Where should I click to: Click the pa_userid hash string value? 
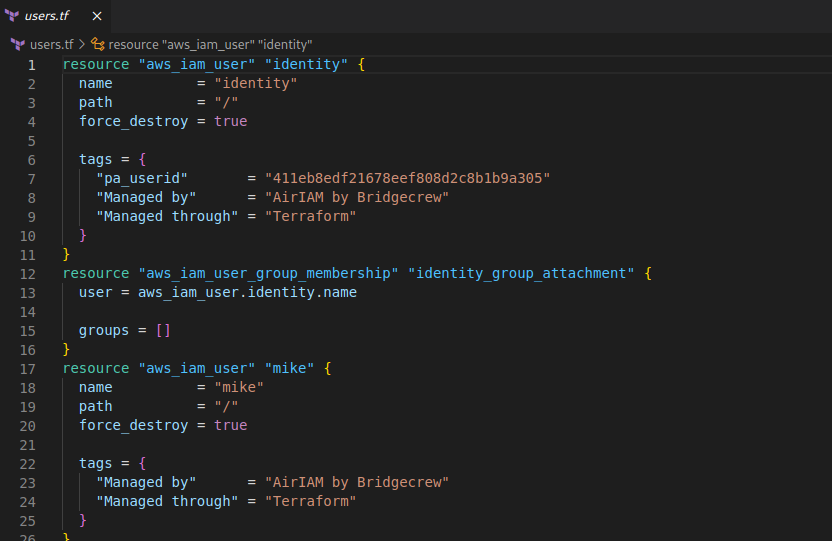(x=407, y=178)
